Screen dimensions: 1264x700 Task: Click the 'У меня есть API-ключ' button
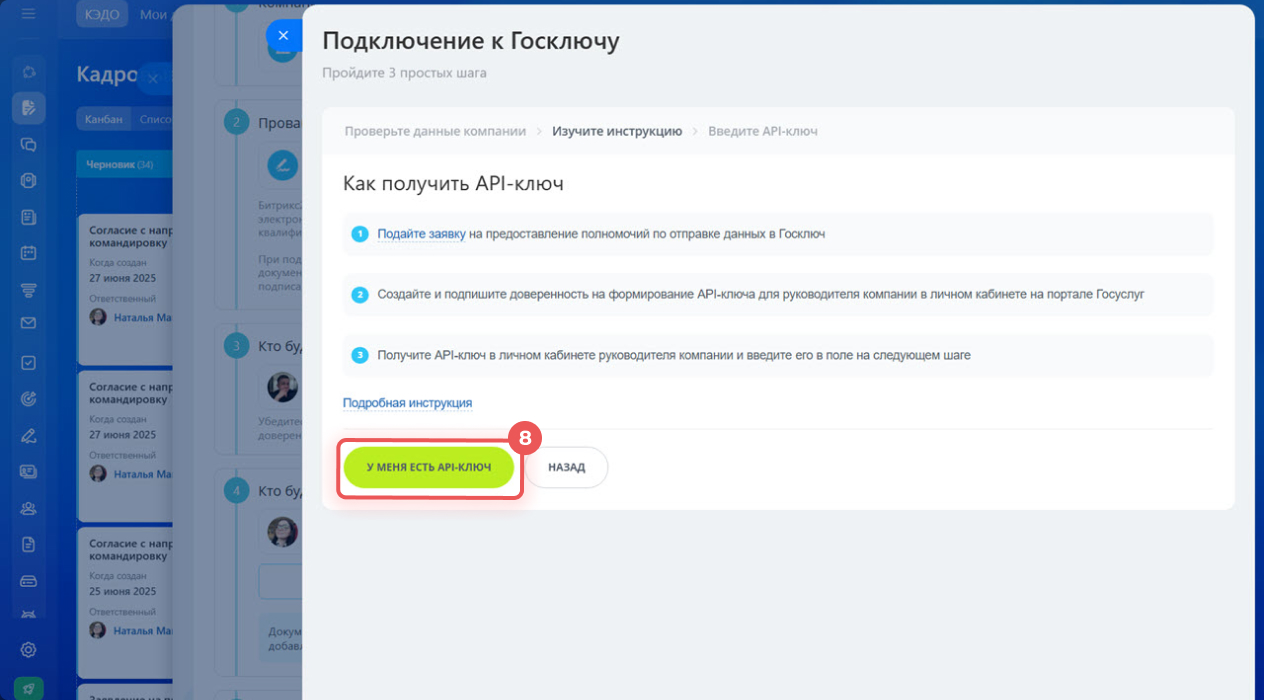tap(428, 467)
